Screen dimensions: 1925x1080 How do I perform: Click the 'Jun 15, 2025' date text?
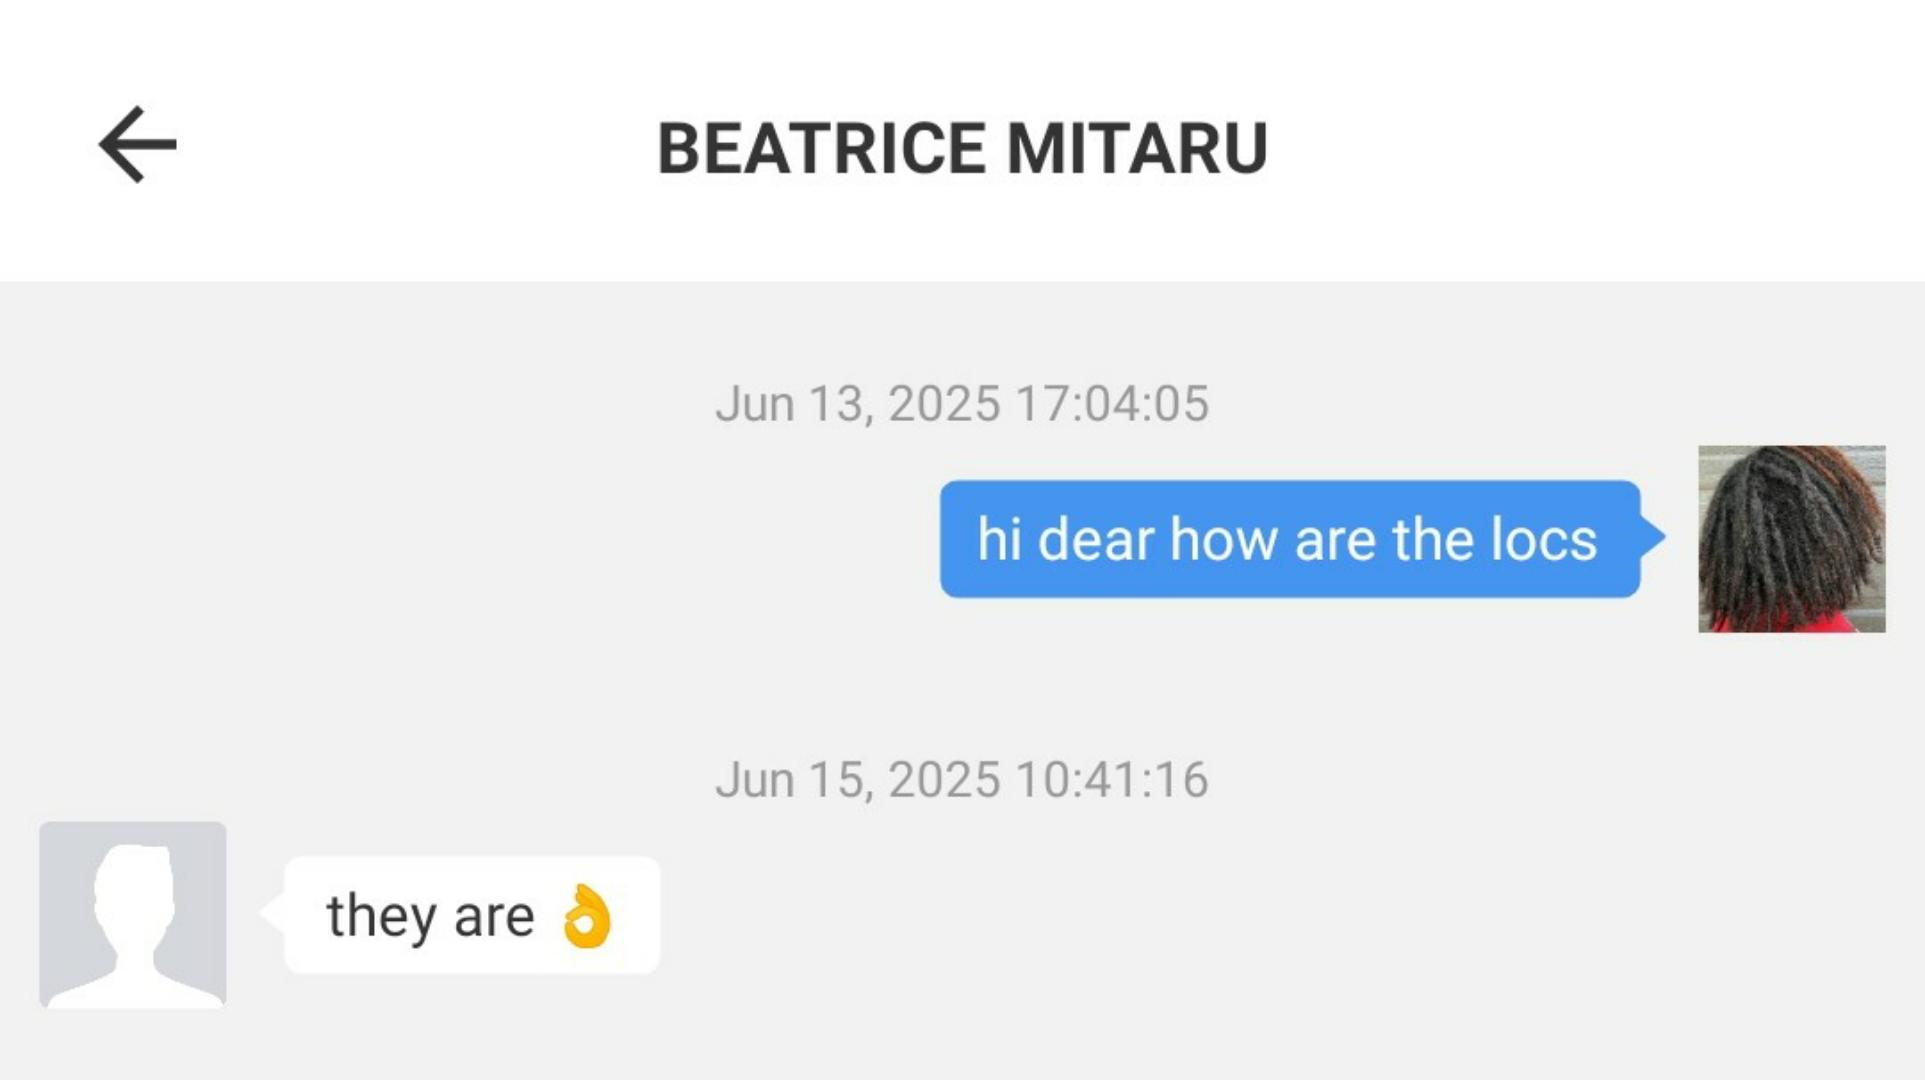[858, 780]
